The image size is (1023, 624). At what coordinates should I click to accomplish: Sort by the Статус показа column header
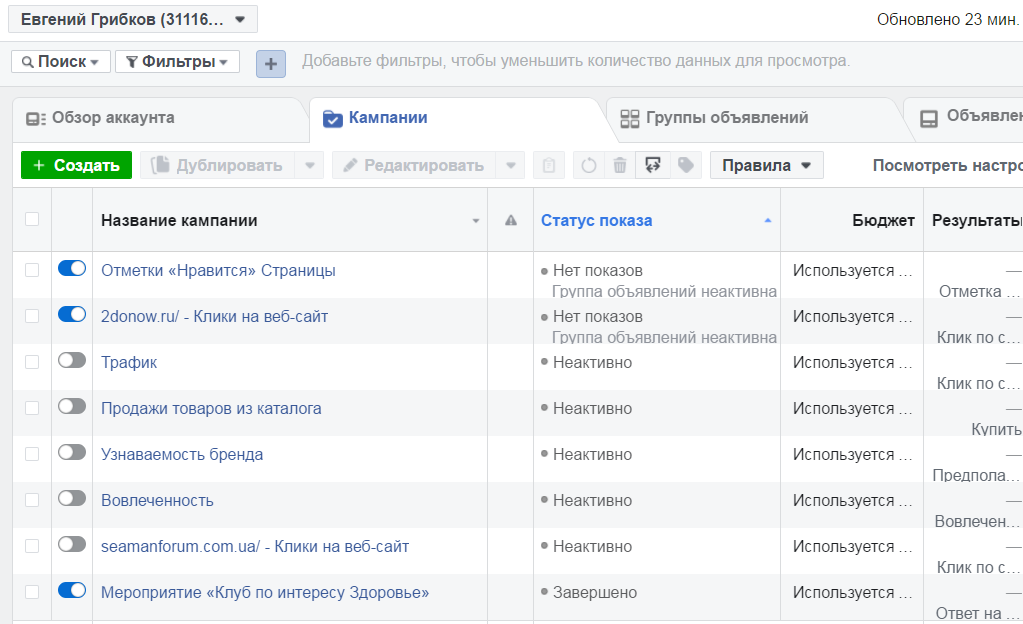pyautogui.click(x=596, y=220)
